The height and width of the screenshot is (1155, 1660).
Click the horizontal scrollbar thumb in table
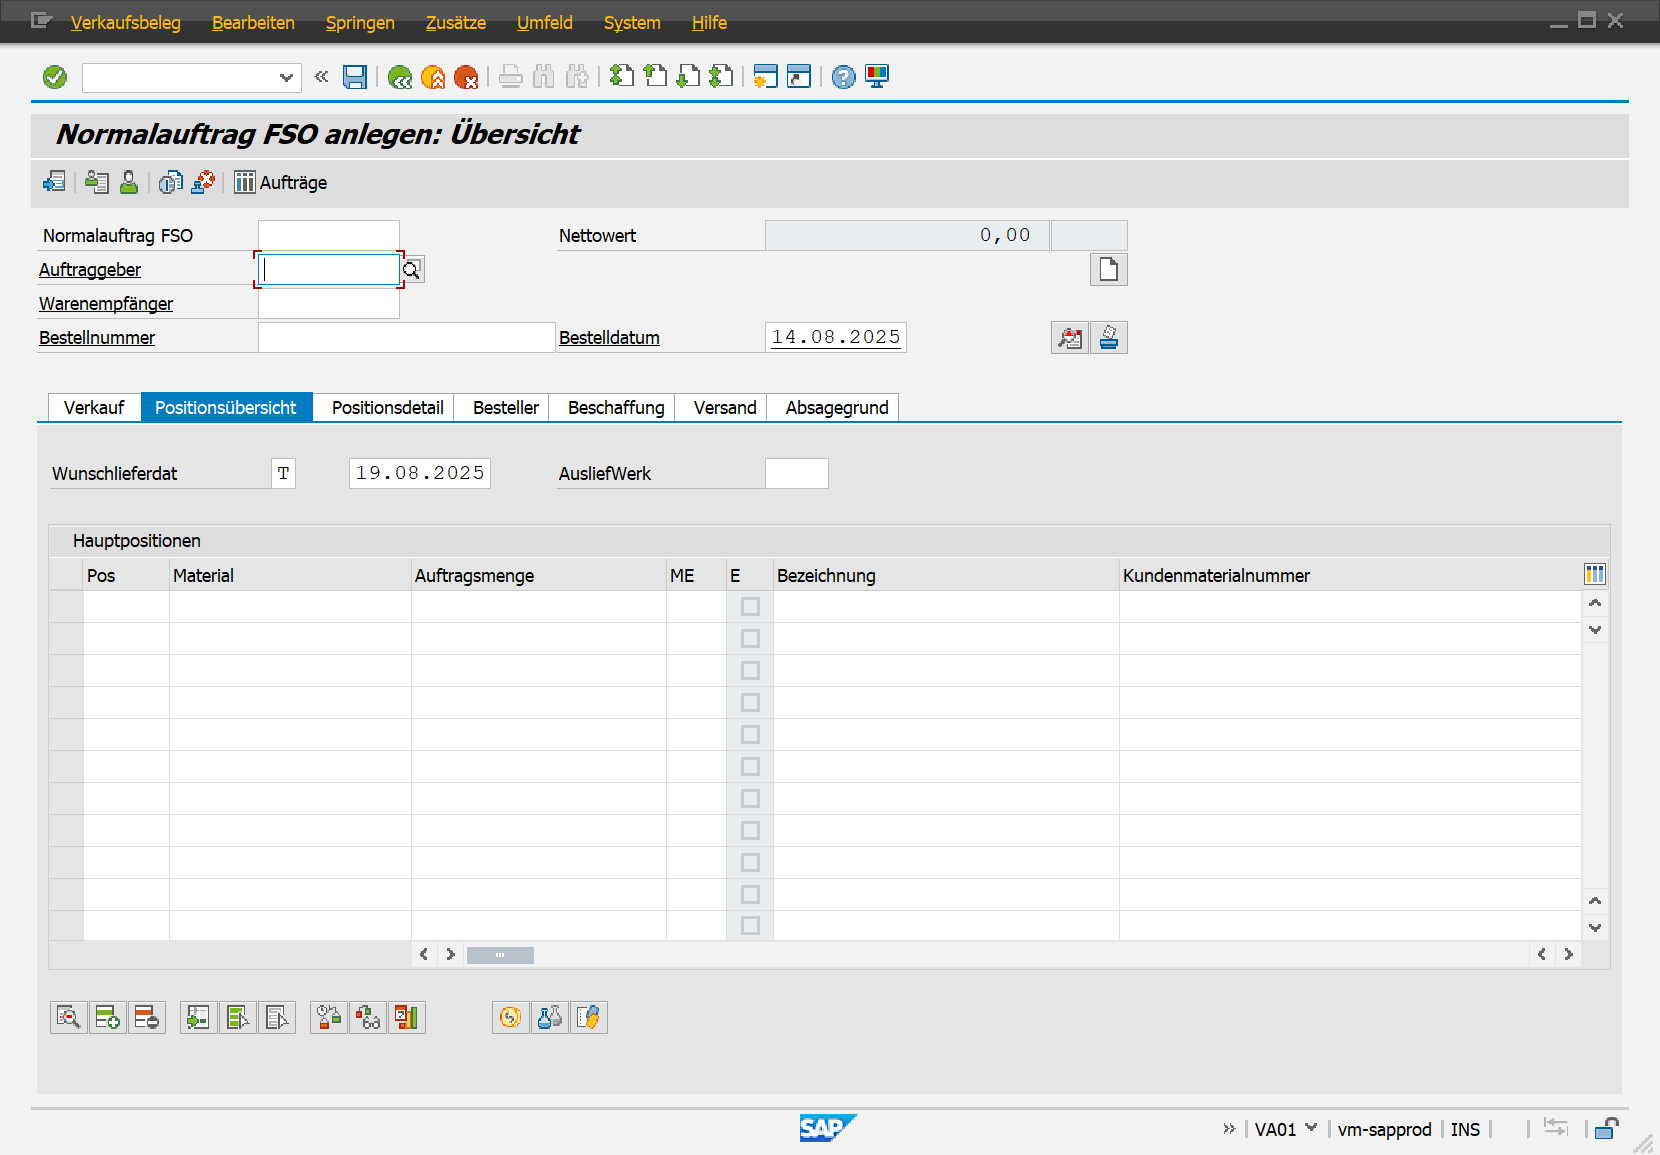500,955
